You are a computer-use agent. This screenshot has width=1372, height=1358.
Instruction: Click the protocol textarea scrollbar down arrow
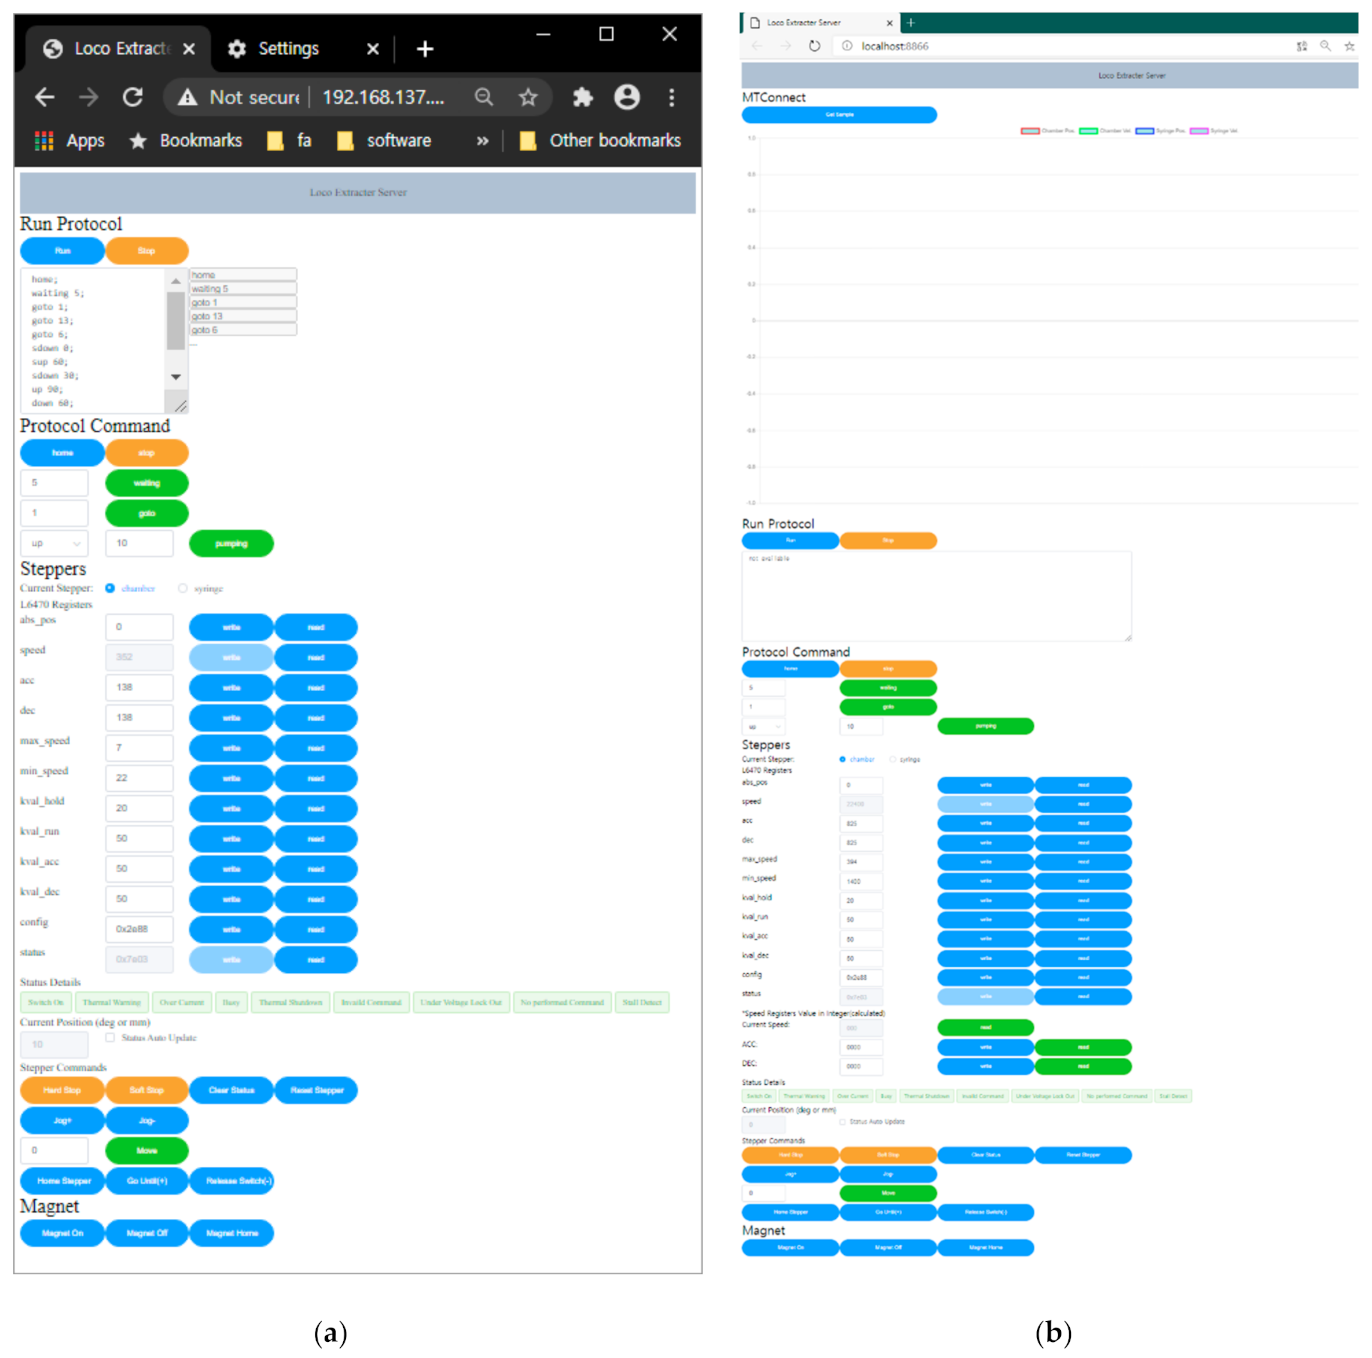pos(176,377)
